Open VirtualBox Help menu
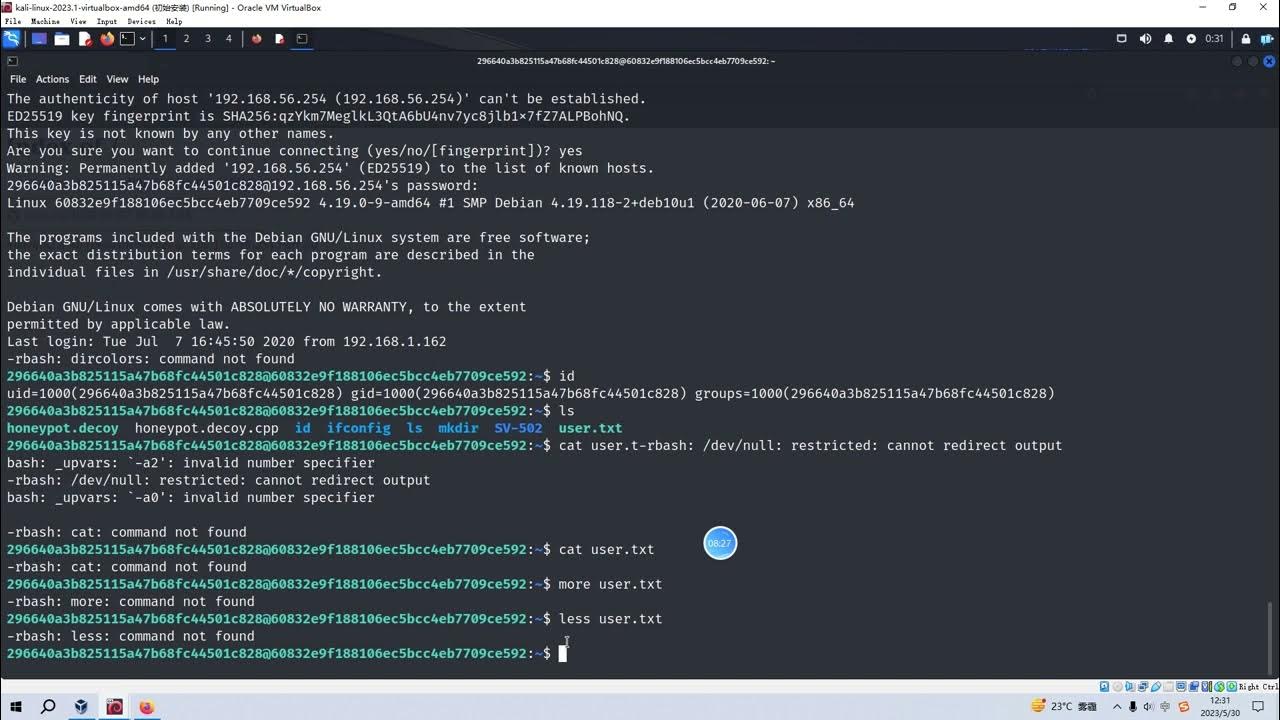 click(174, 21)
